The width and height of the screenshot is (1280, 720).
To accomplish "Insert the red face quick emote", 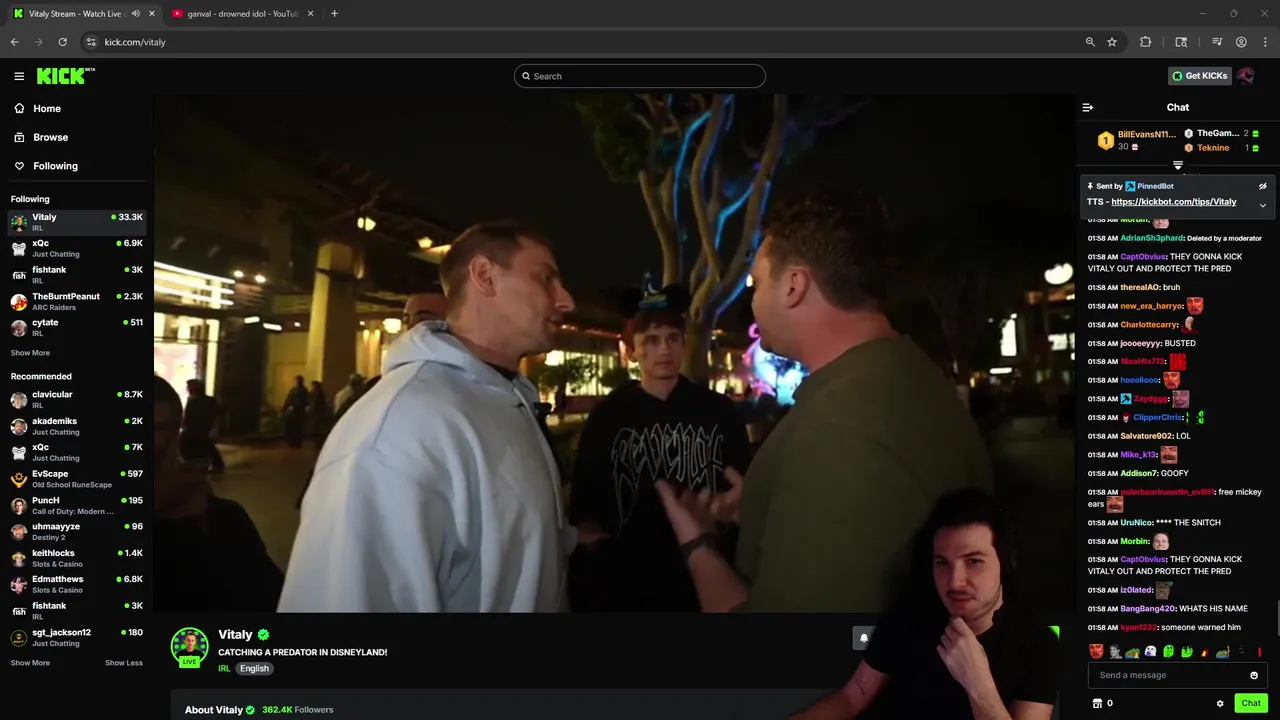I will tap(1096, 652).
